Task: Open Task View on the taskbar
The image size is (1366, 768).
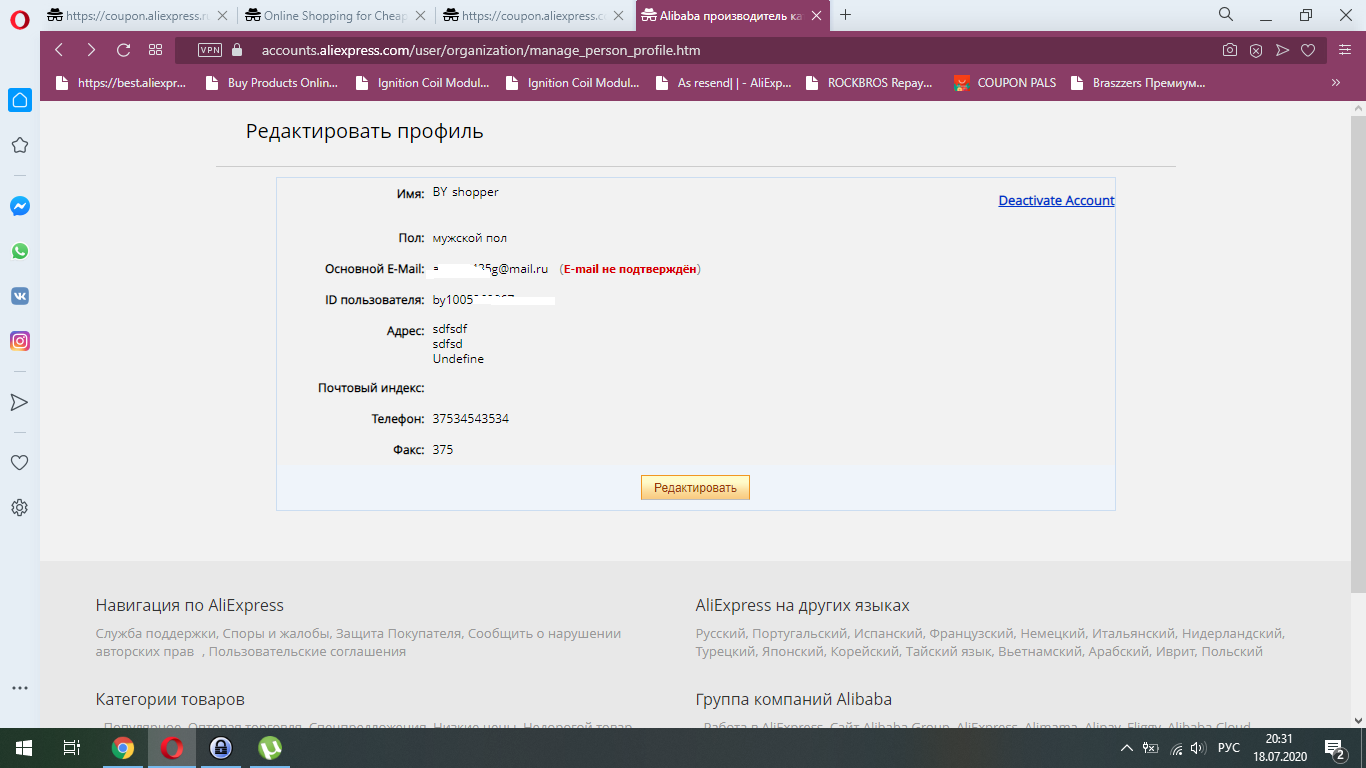Action: pyautogui.click(x=71, y=748)
